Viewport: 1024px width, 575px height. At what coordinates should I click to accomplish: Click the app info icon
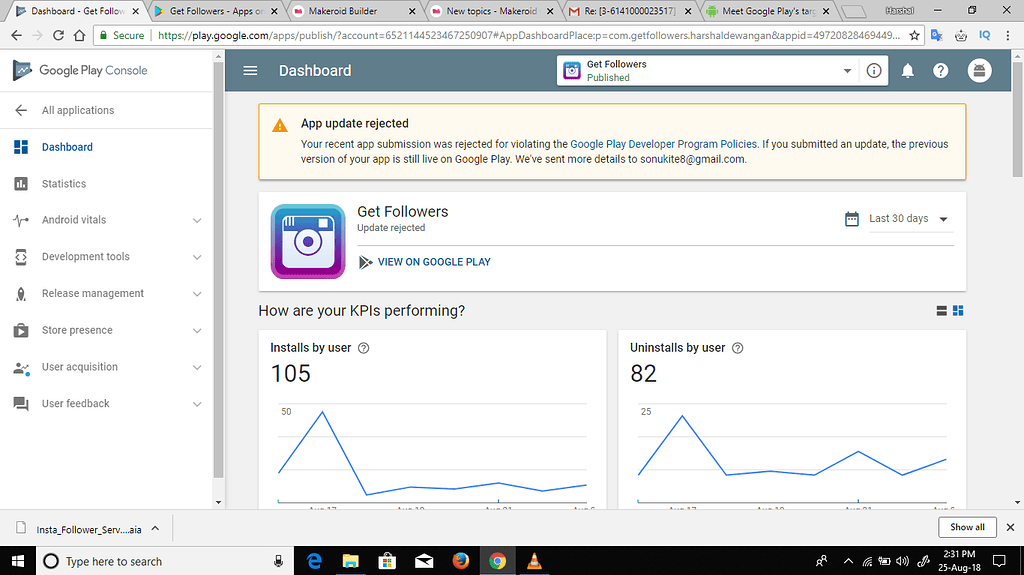point(874,71)
